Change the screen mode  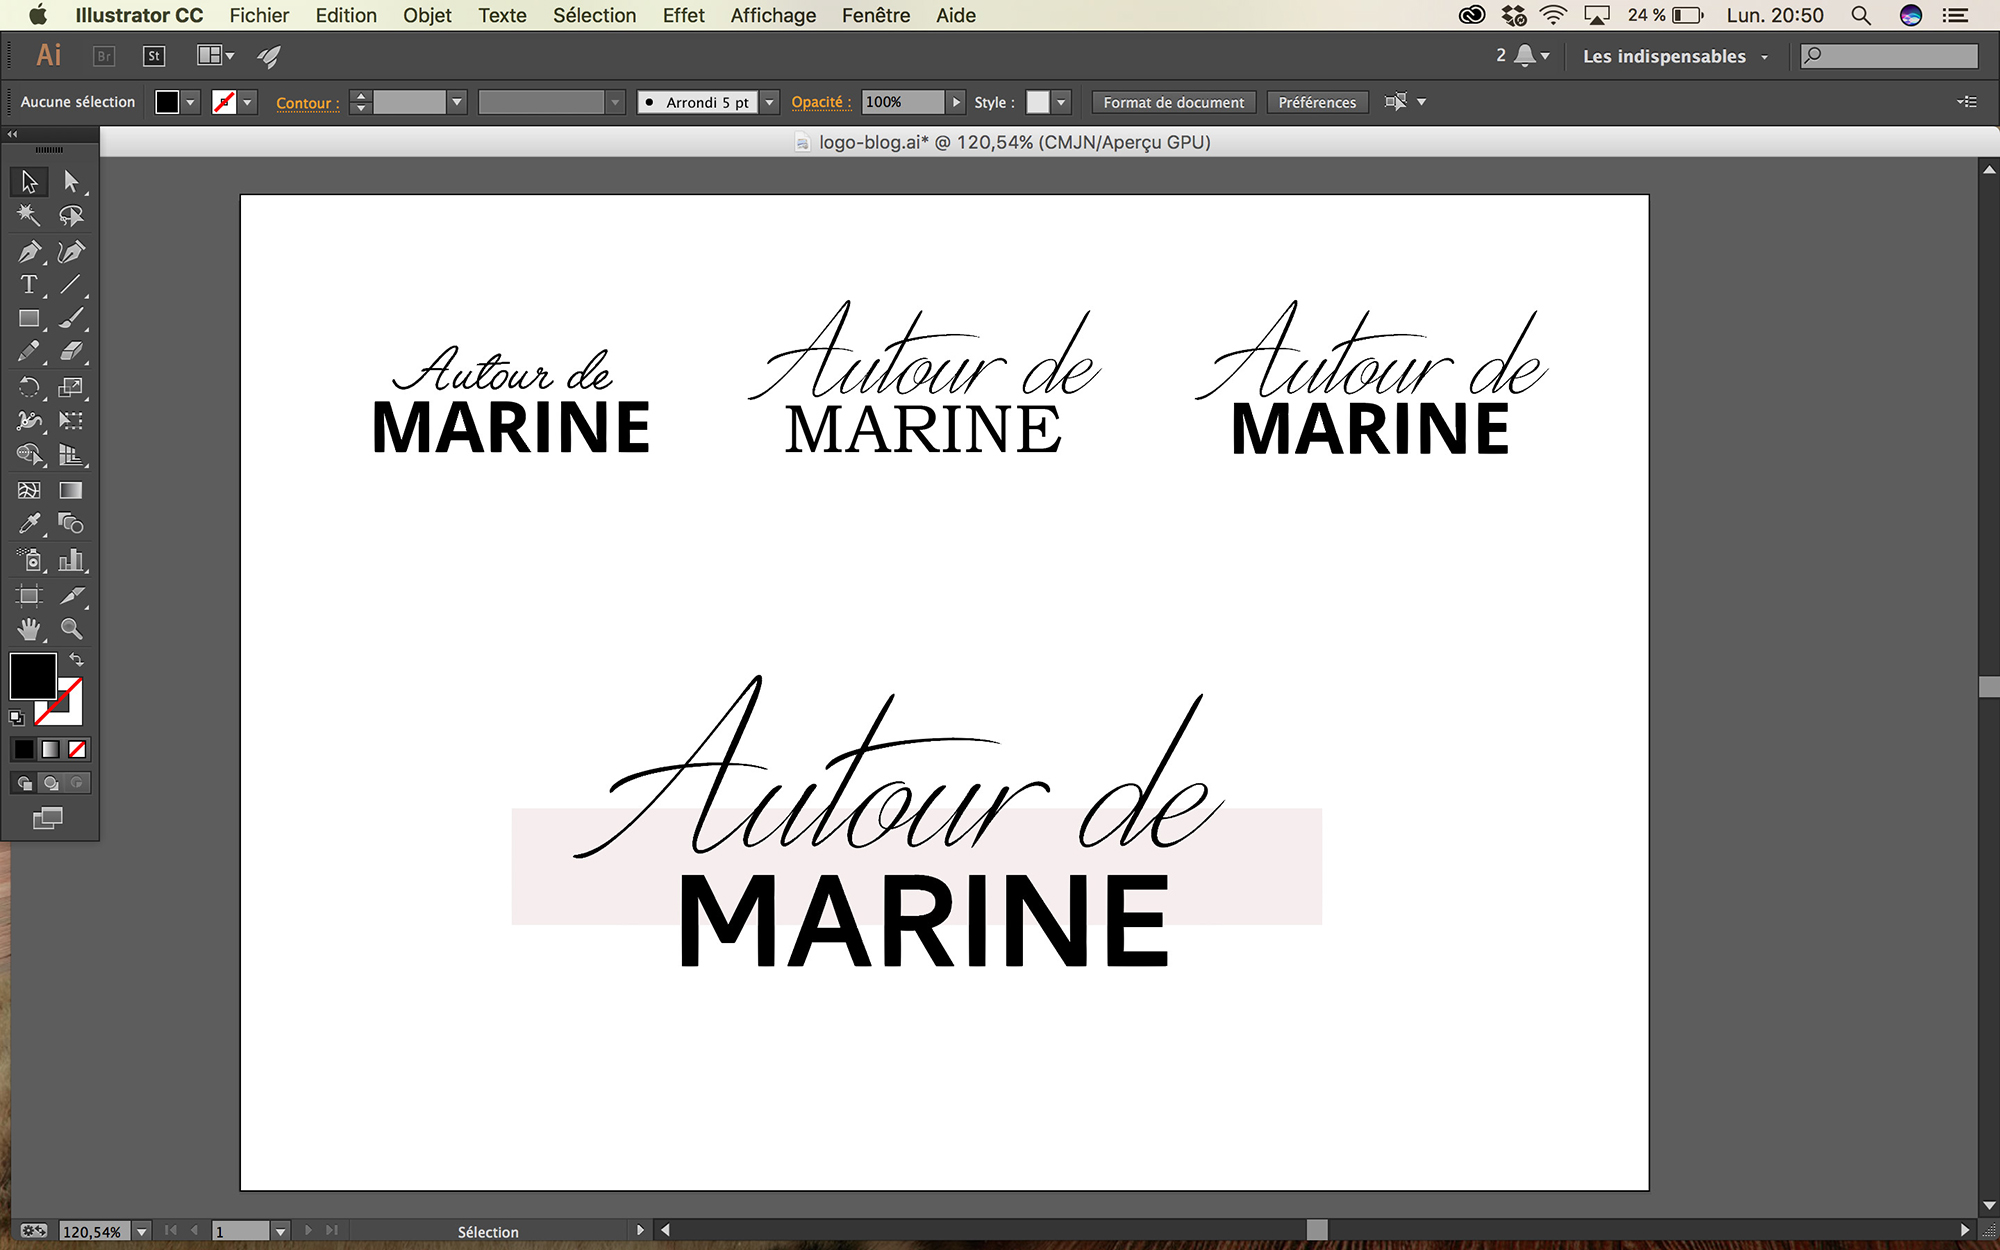pyautogui.click(x=47, y=819)
